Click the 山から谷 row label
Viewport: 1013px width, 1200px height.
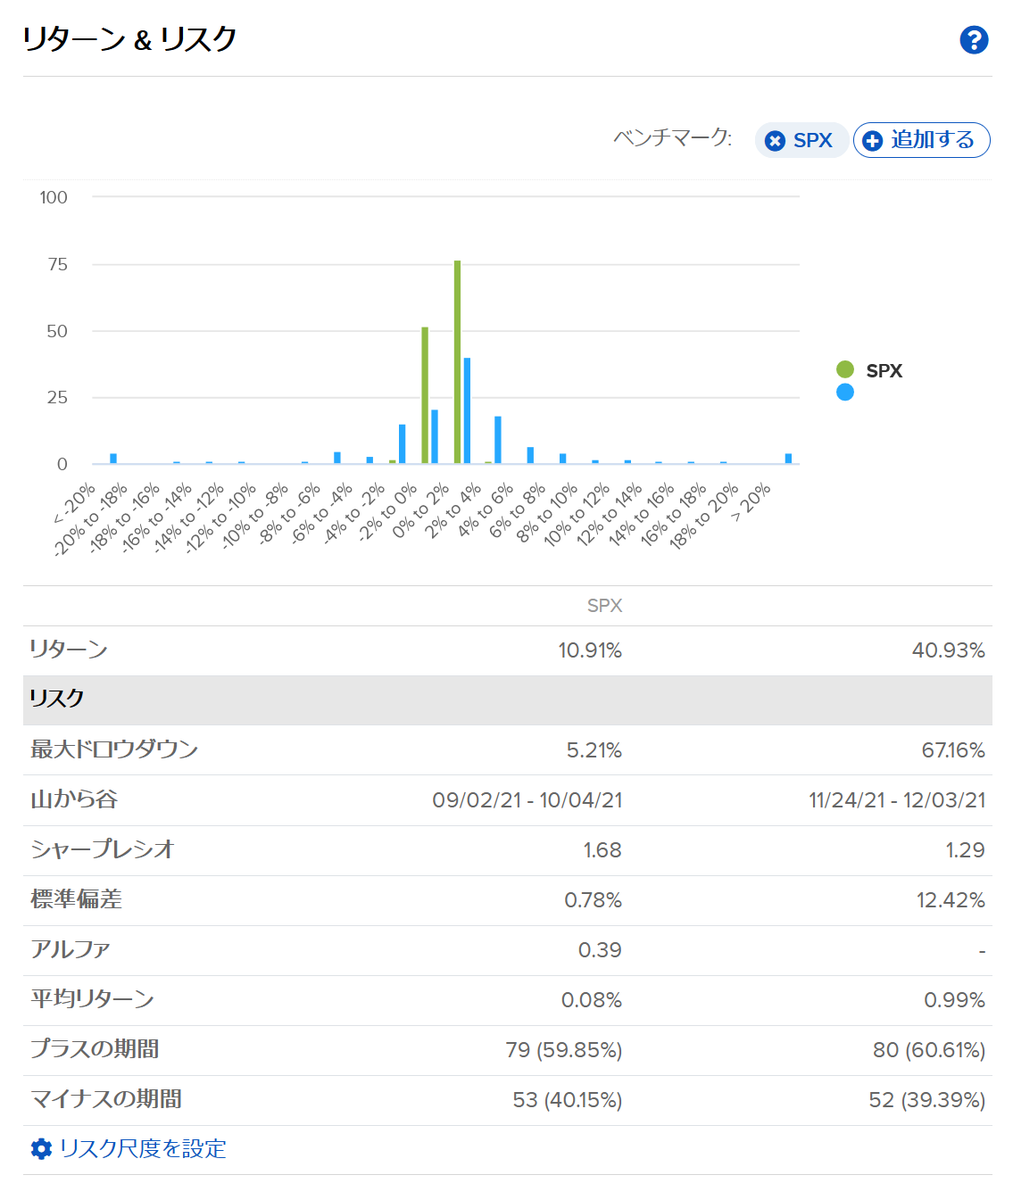74,799
